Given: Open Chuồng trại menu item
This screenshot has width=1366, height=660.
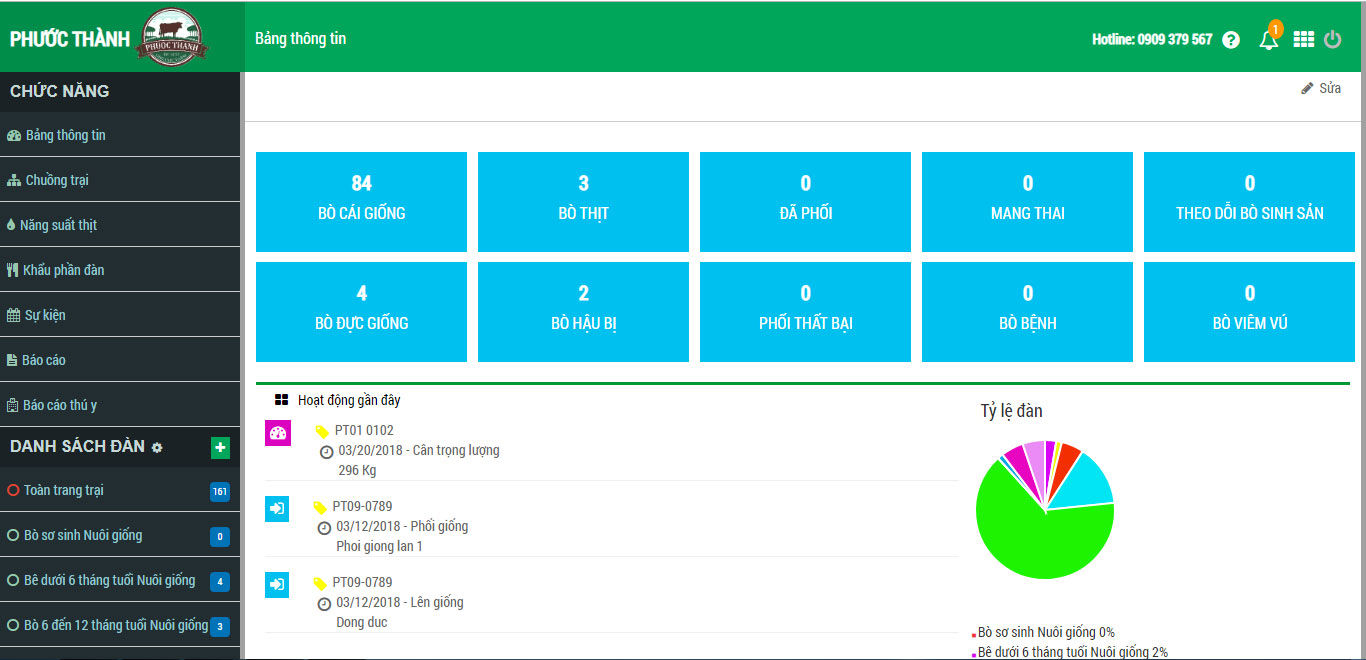Looking at the screenshot, I should [57, 180].
